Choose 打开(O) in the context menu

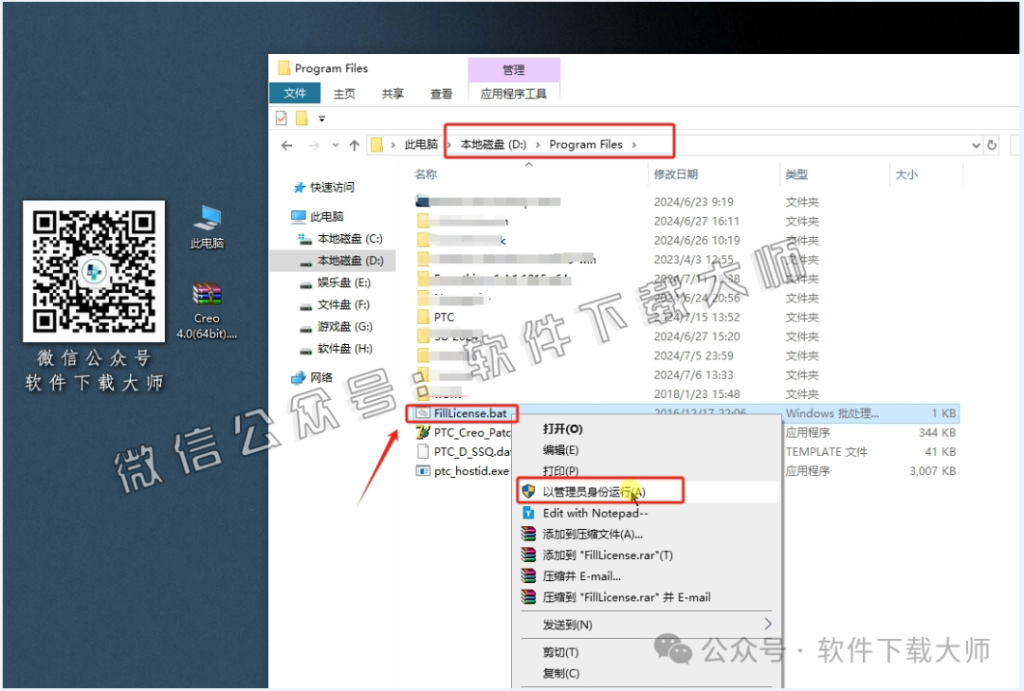563,429
